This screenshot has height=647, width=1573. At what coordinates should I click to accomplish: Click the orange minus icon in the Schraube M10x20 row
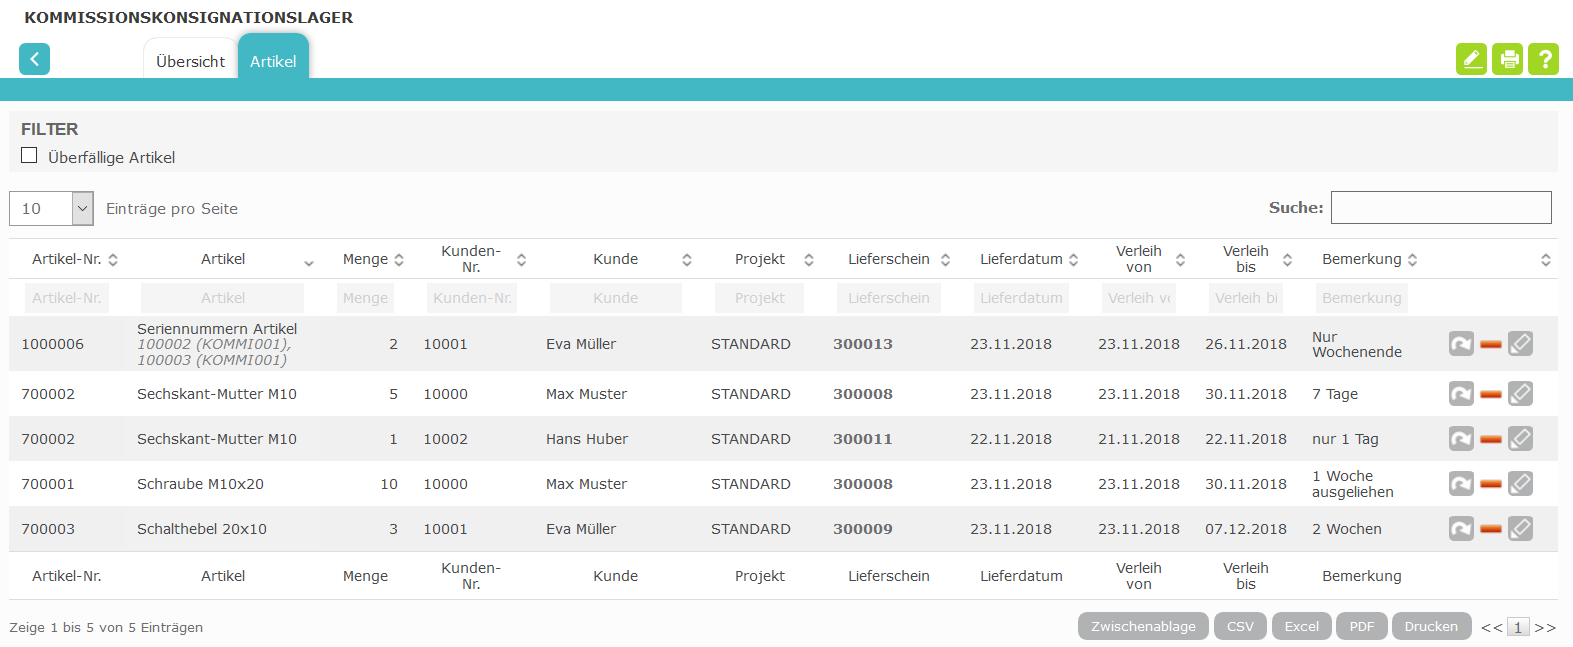click(x=1491, y=484)
